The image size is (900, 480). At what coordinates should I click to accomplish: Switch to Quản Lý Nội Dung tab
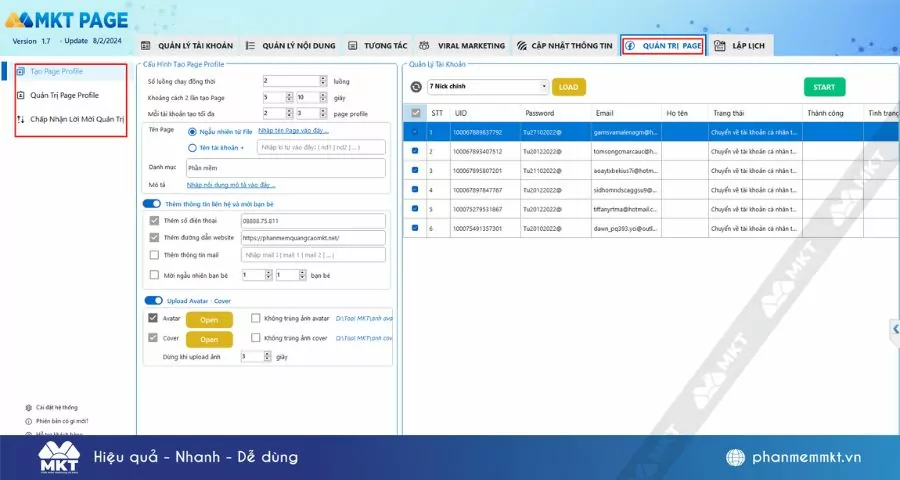click(290, 45)
